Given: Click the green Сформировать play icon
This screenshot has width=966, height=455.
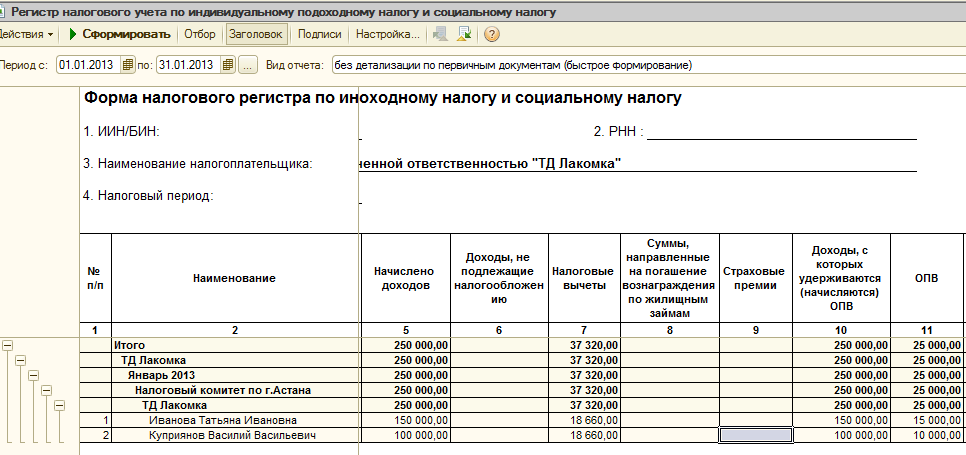Looking at the screenshot, I should click(72, 34).
